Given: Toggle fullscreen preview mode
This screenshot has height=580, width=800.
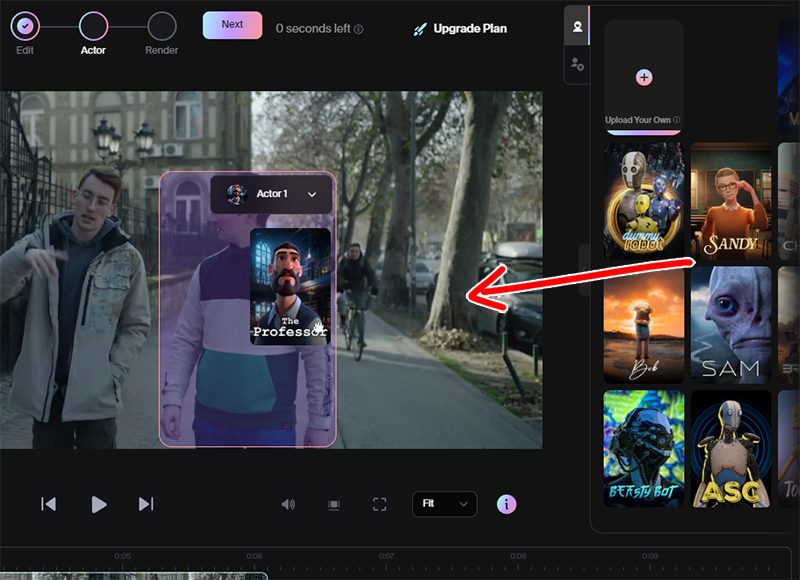Looking at the screenshot, I should 379,504.
